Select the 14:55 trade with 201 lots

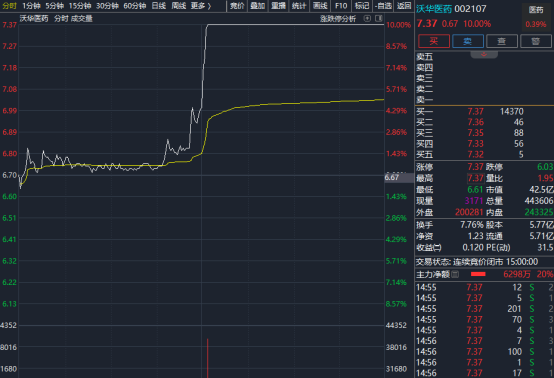[x=484, y=309]
